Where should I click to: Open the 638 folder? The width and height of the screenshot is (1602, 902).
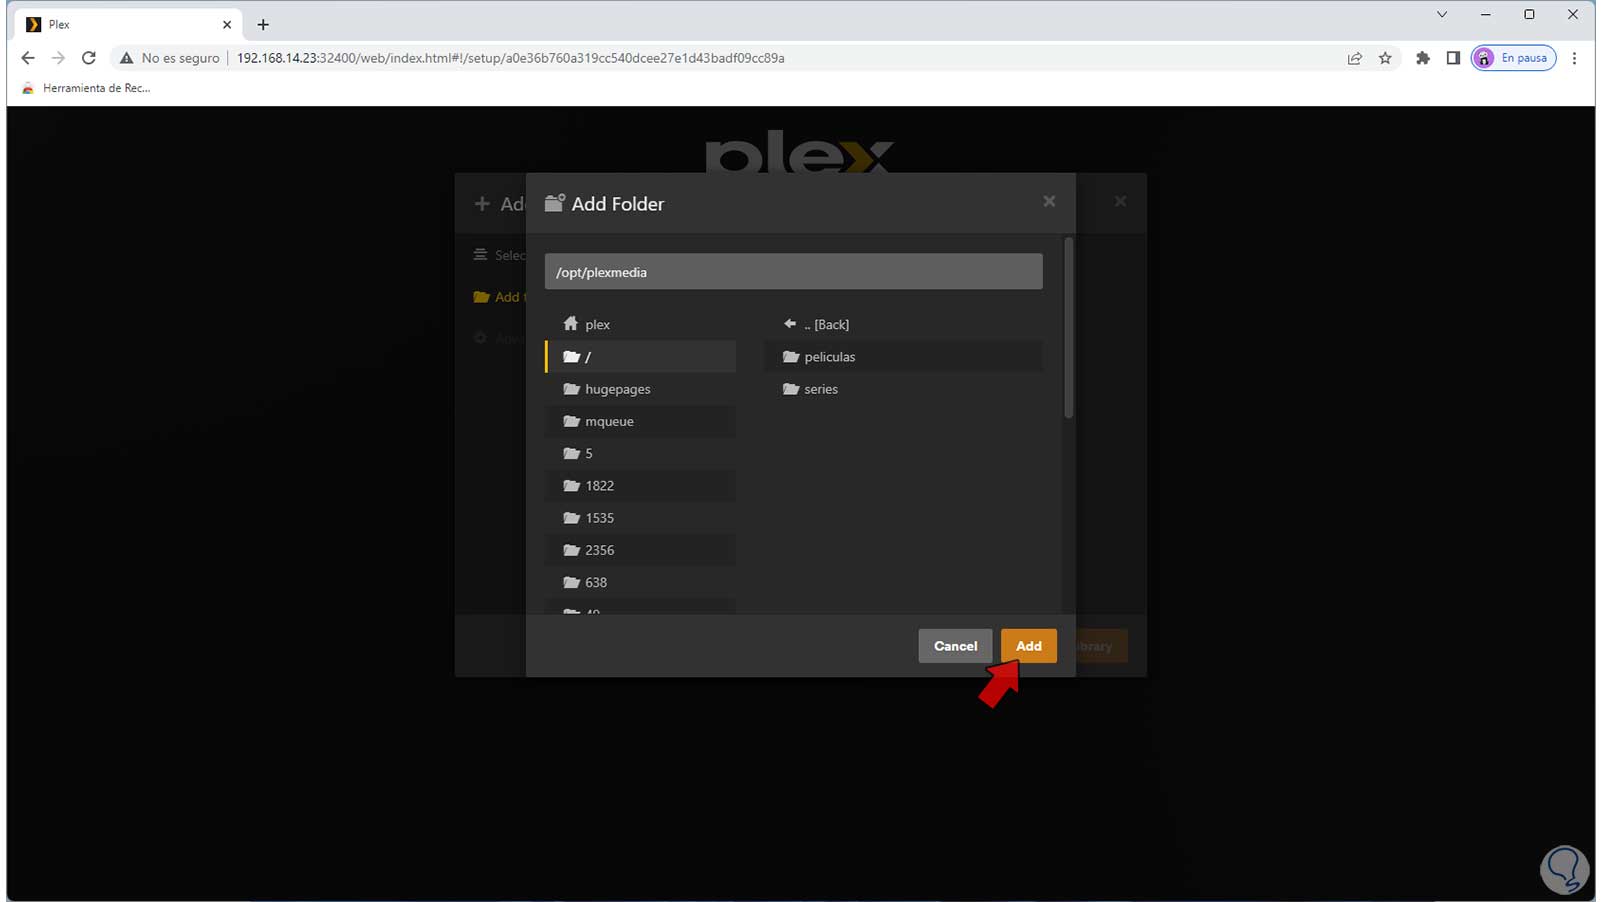(x=640, y=582)
